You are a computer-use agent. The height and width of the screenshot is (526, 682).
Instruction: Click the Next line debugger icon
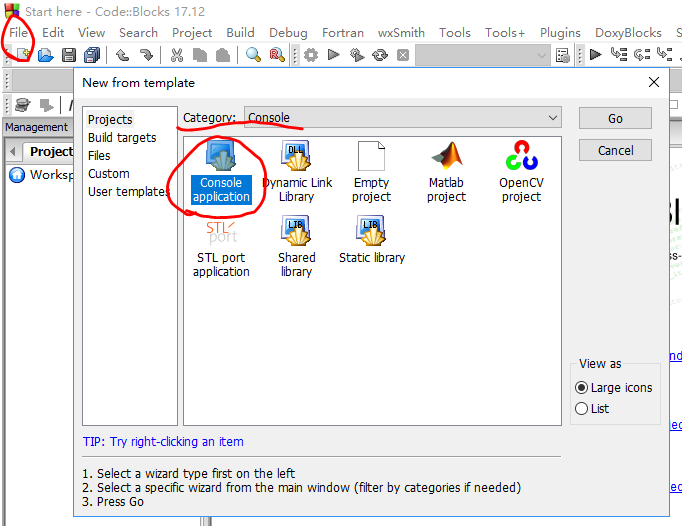(642, 55)
